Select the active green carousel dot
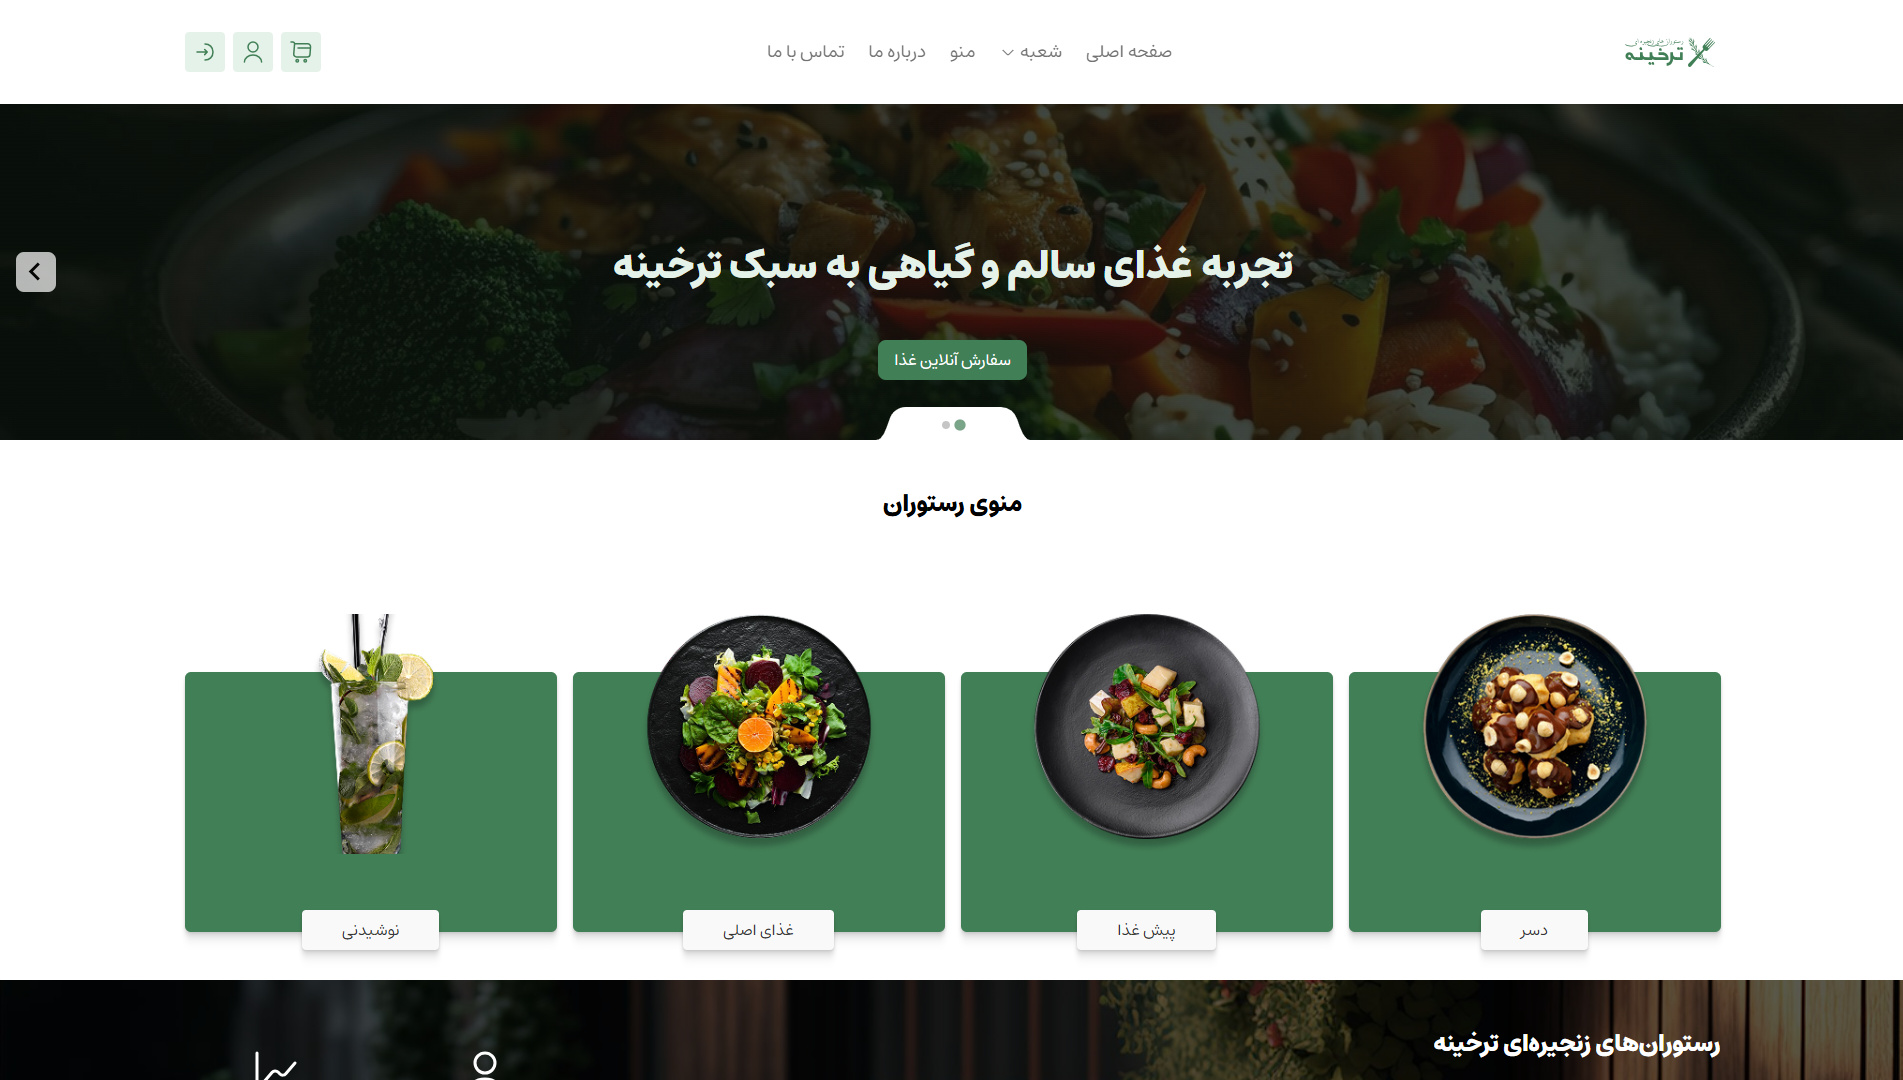Viewport: 1903px width, 1080px height. [960, 425]
